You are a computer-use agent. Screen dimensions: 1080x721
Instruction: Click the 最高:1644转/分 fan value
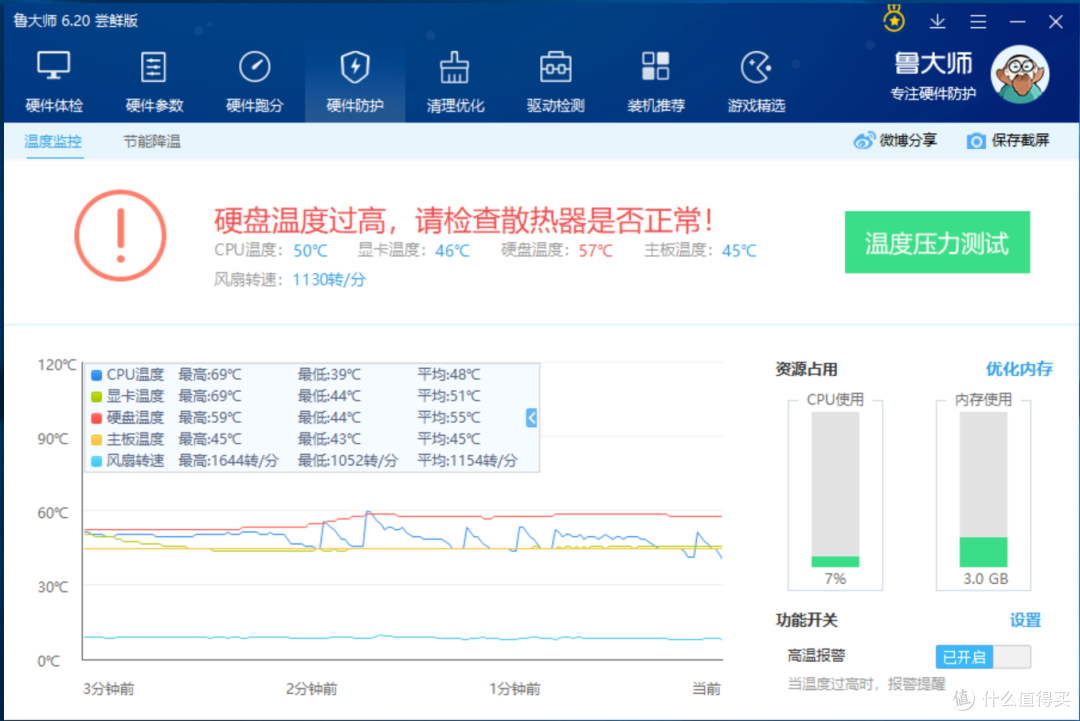(x=229, y=461)
